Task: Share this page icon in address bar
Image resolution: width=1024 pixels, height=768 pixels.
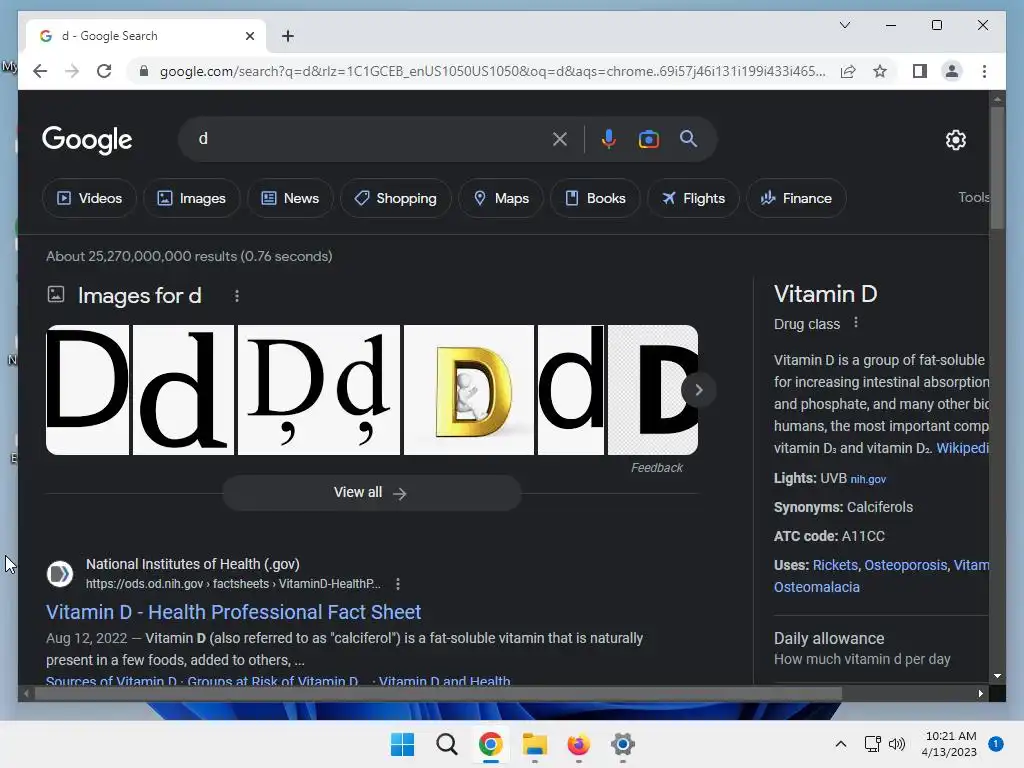Action: 848,71
